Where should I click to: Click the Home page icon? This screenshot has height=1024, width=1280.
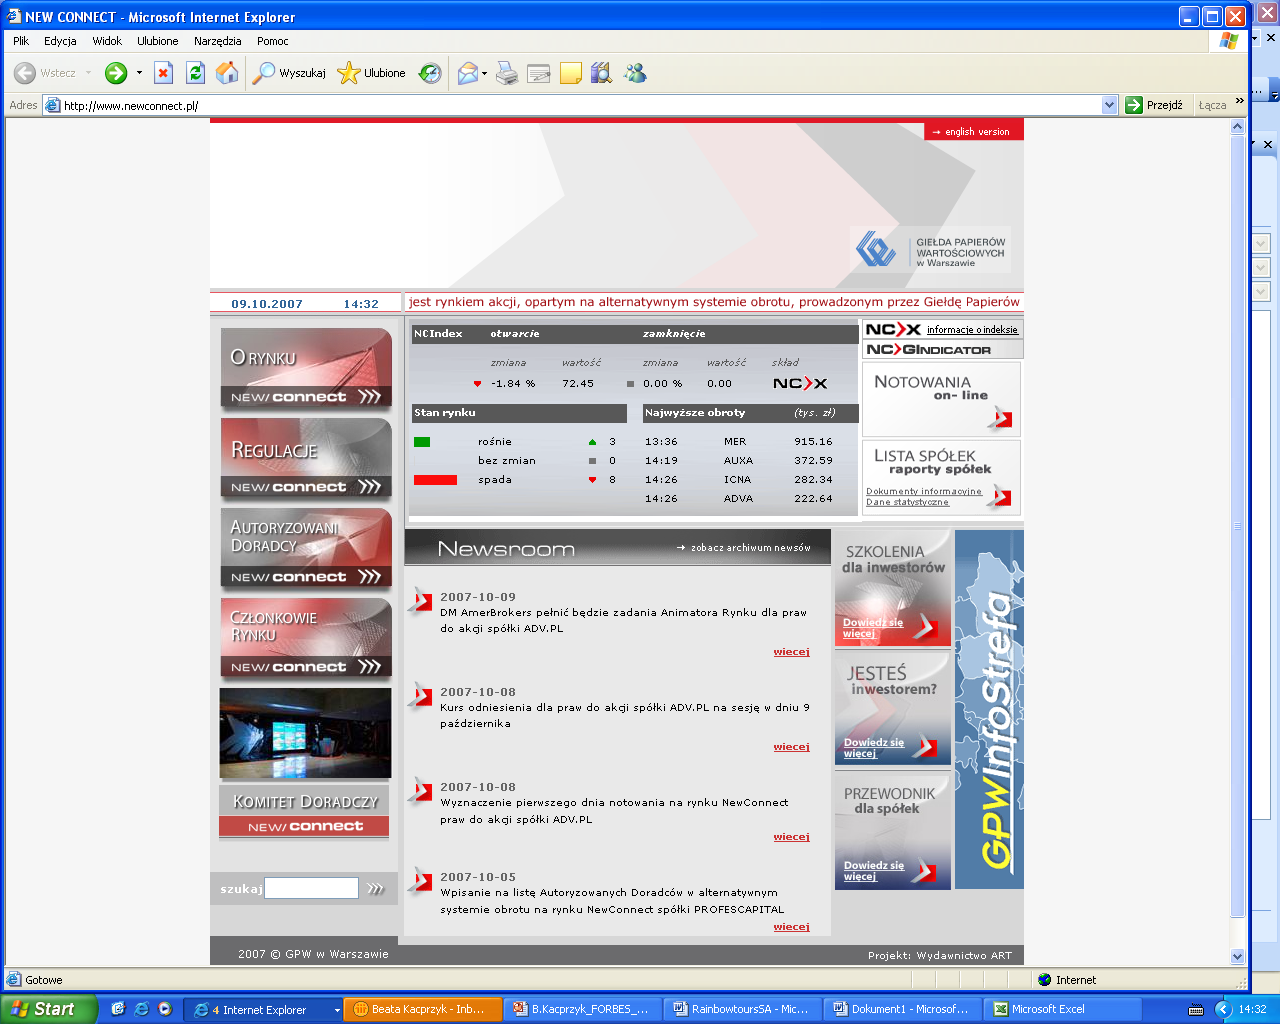tap(228, 73)
